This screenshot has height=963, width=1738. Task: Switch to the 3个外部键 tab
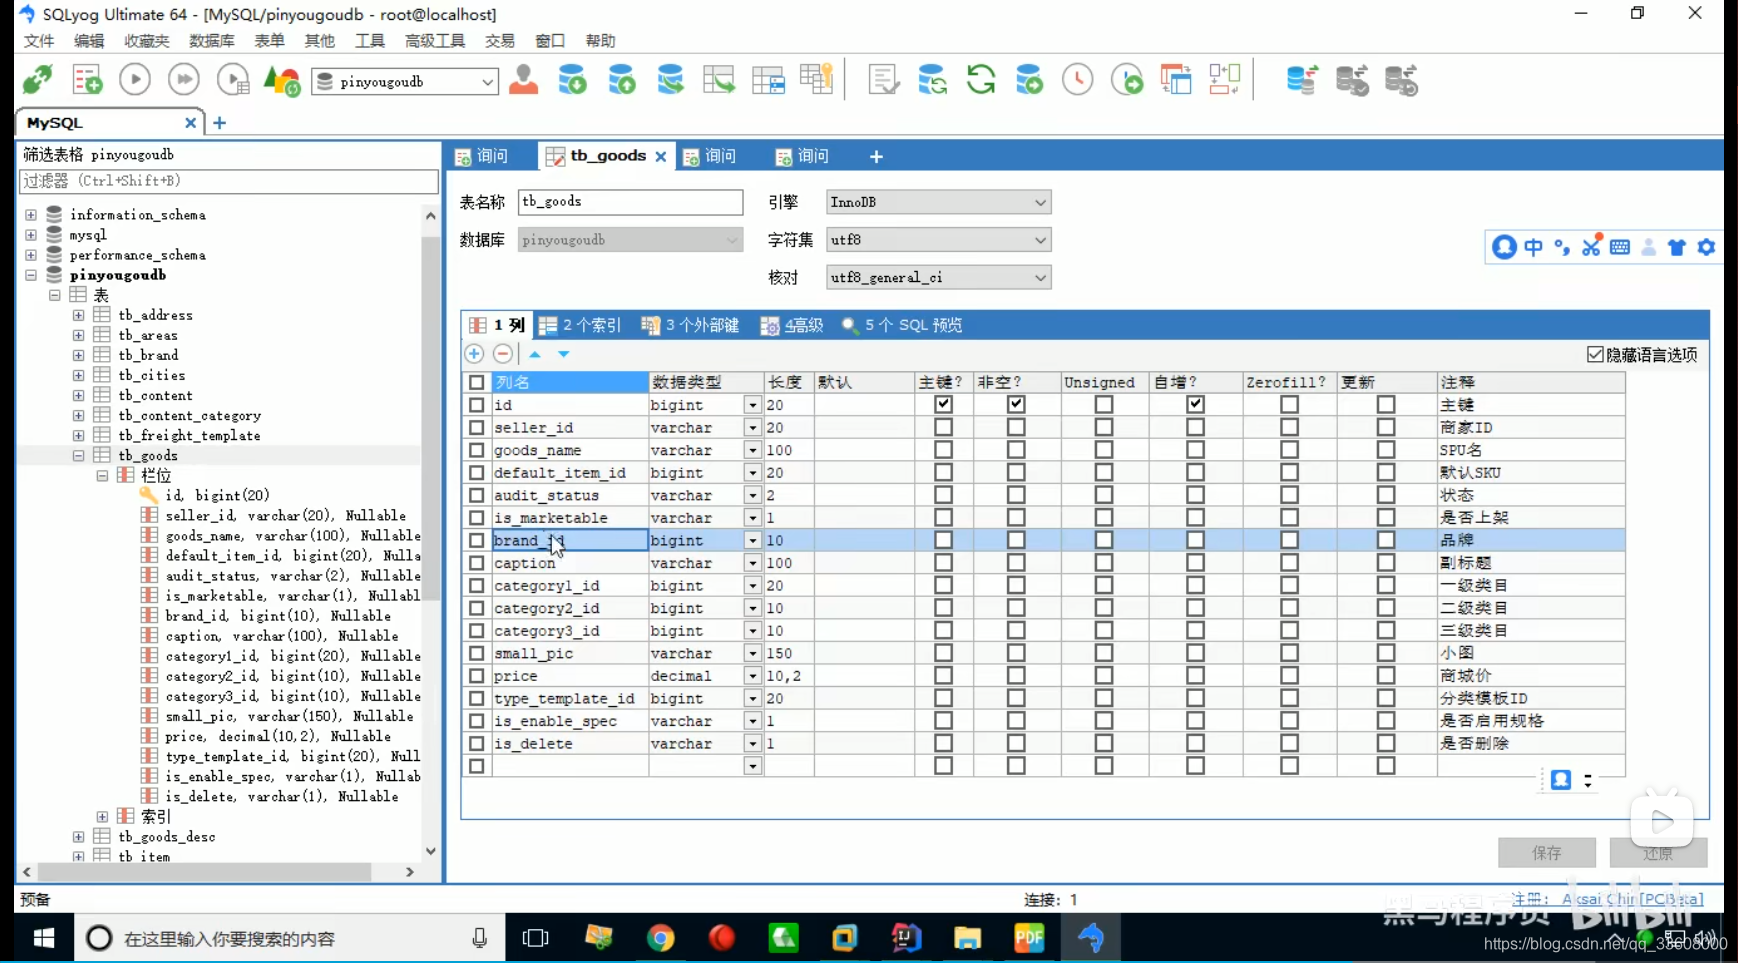(x=690, y=325)
